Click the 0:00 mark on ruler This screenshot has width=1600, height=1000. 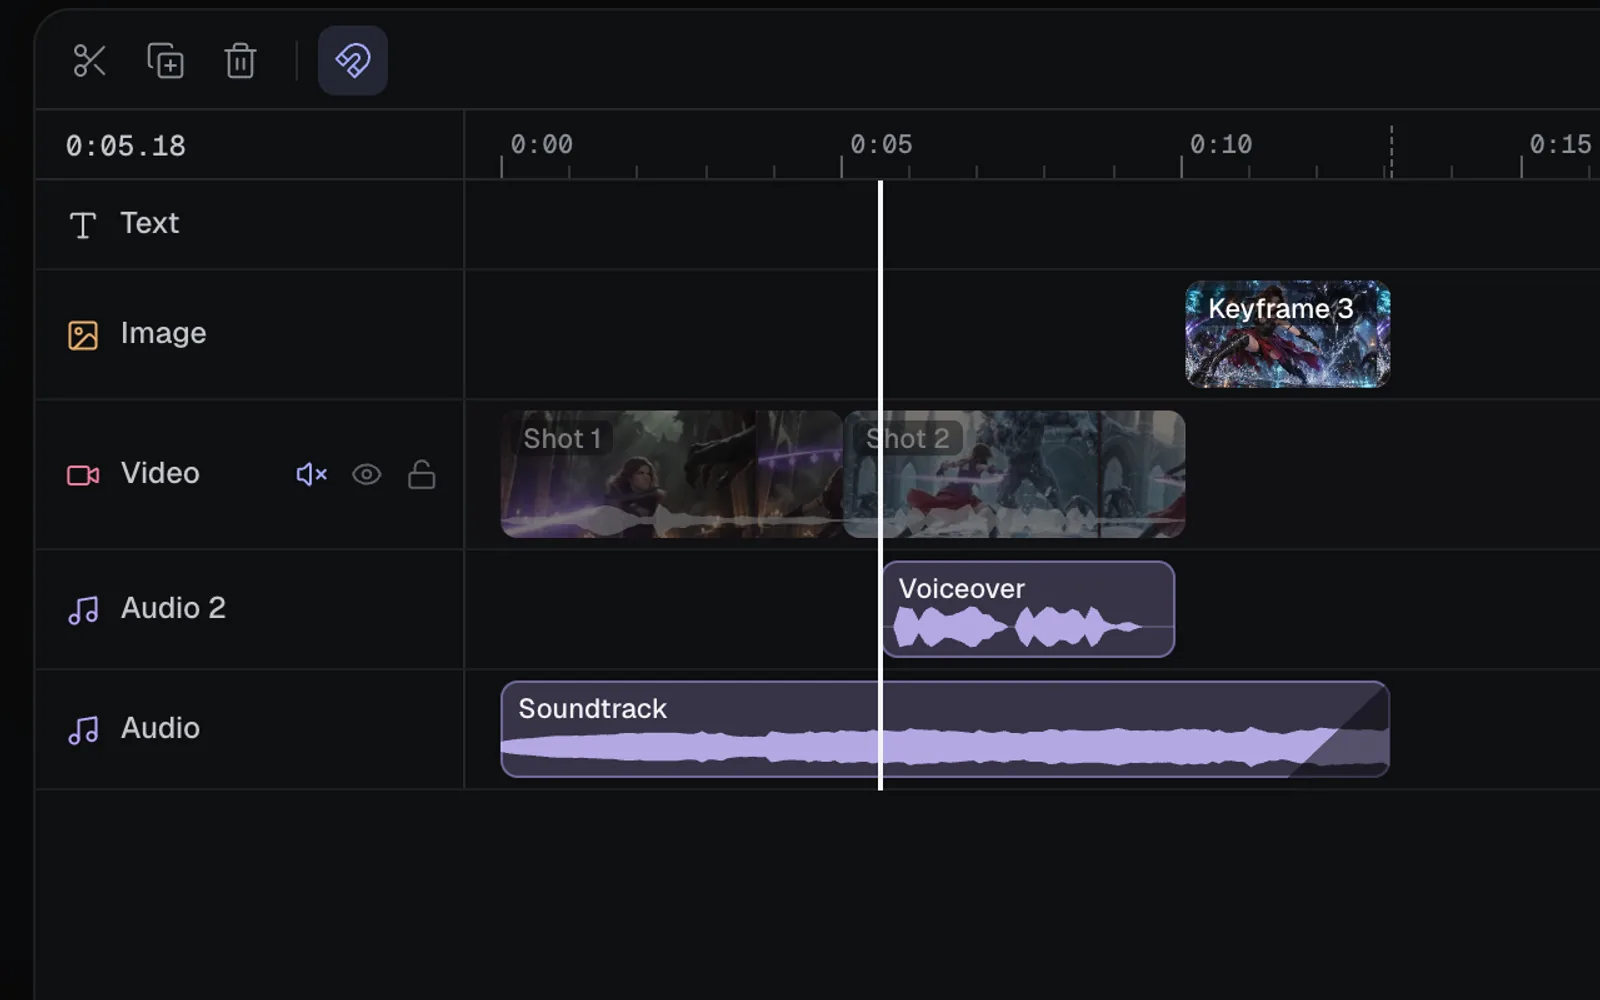541,145
